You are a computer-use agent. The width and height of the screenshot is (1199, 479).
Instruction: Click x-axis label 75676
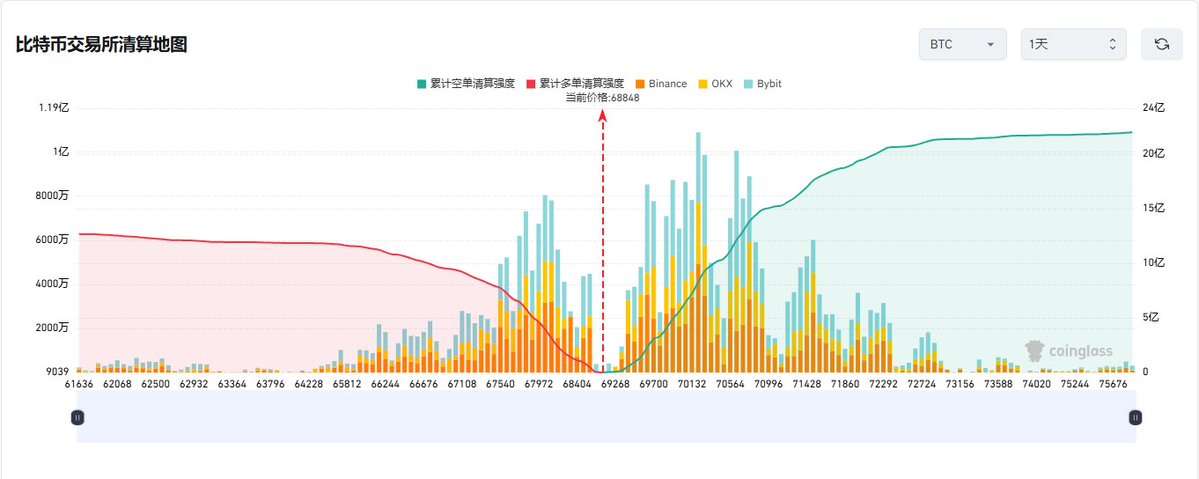[x=1113, y=383]
